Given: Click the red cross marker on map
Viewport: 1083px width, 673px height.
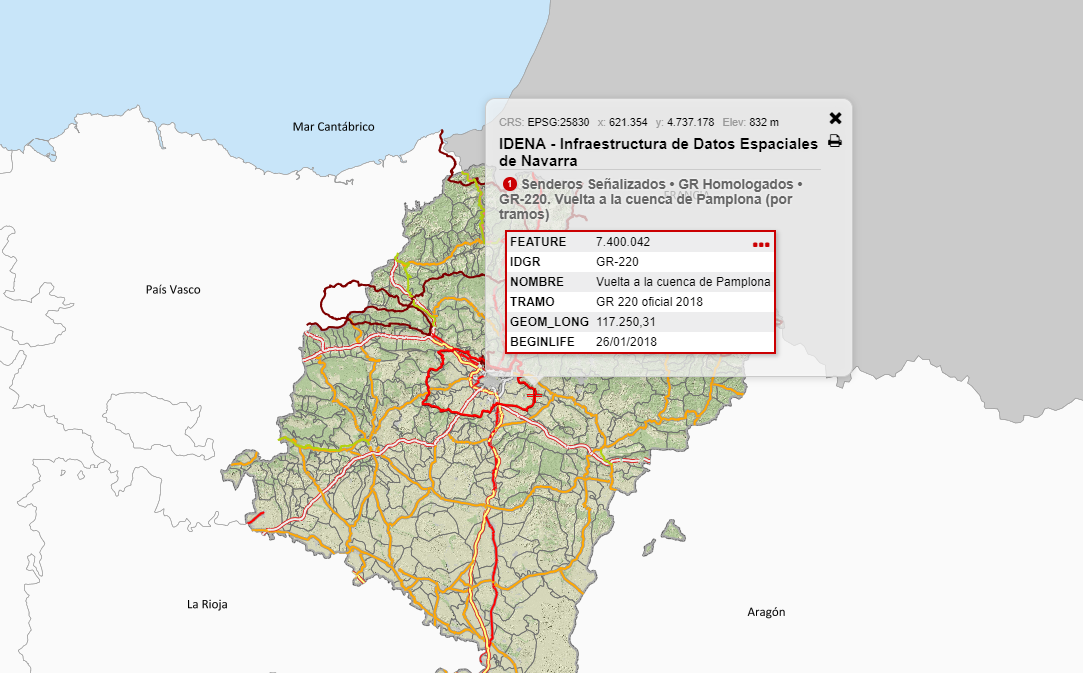Looking at the screenshot, I should (x=533, y=396).
